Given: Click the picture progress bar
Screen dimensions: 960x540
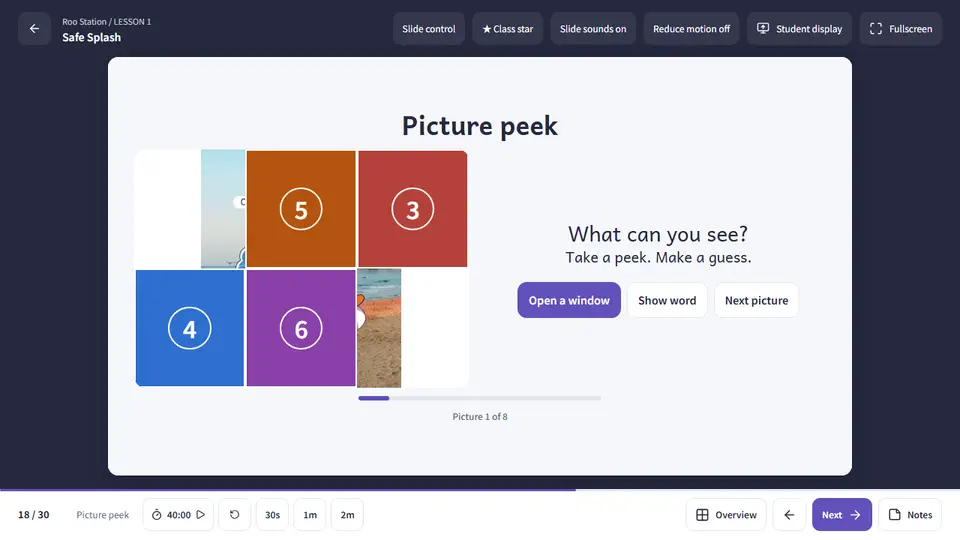Looking at the screenshot, I should click(479, 398).
